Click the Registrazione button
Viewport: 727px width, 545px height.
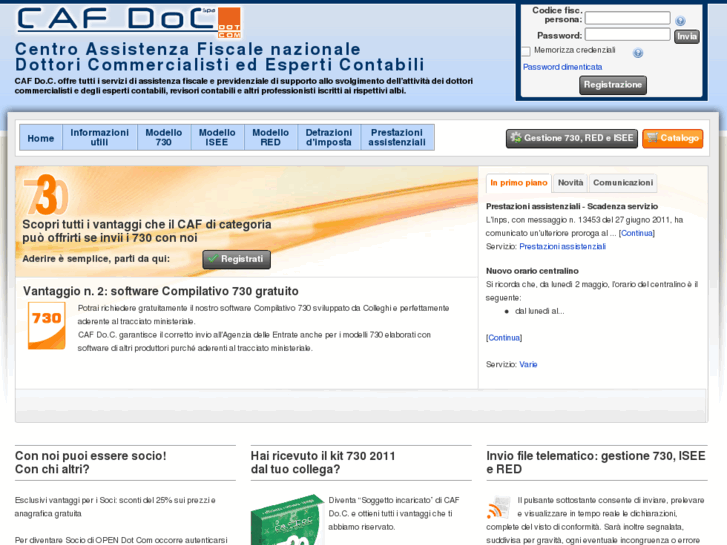tap(612, 85)
